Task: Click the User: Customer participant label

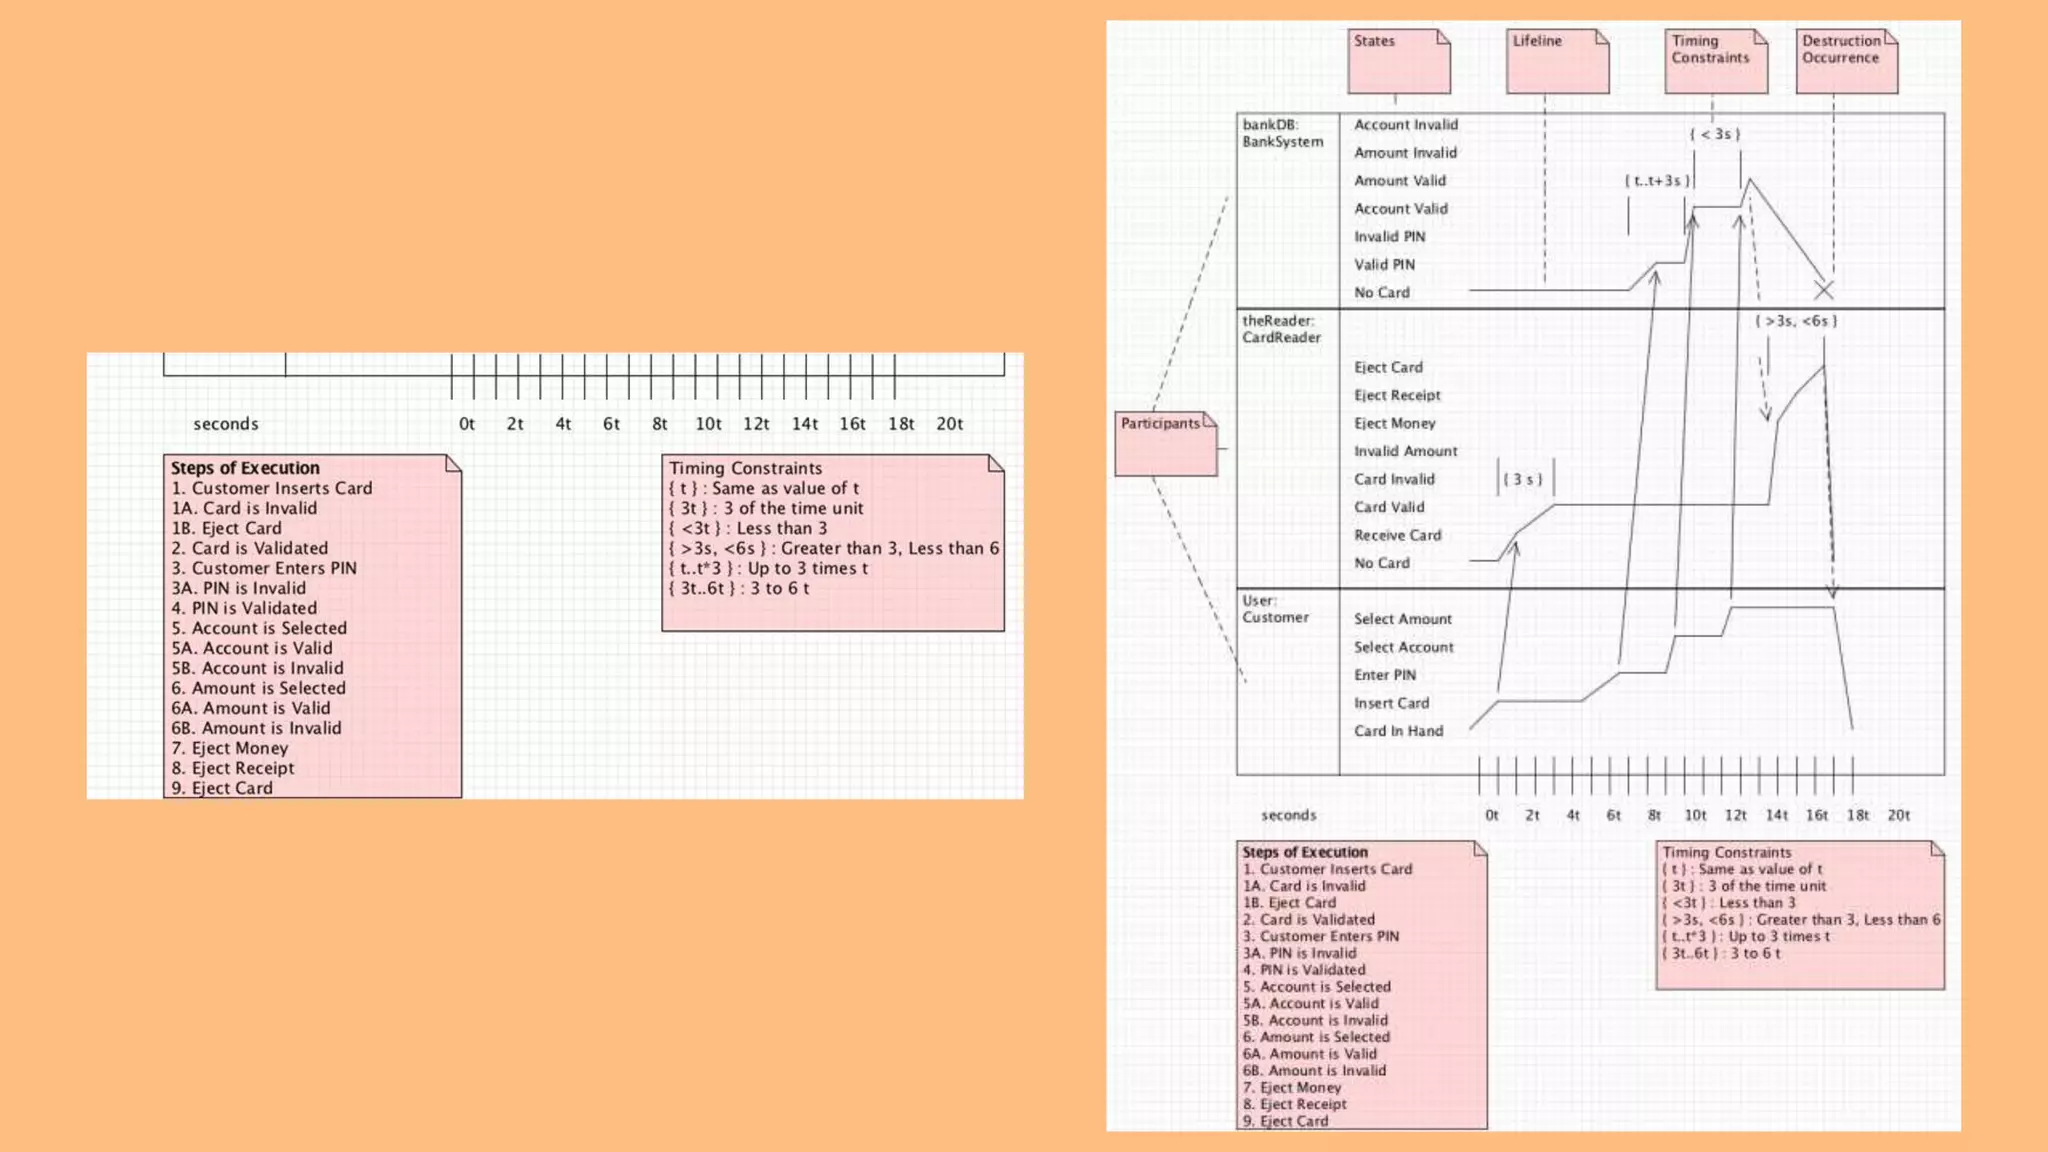Action: (1275, 609)
